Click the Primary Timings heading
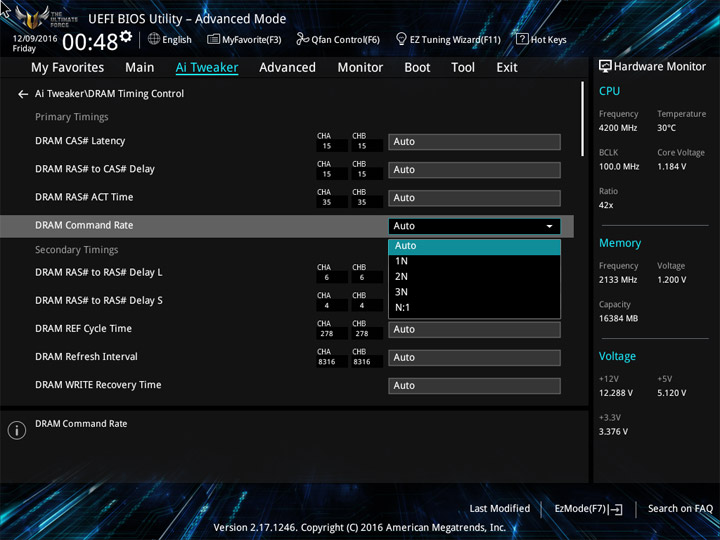 pyautogui.click(x=72, y=117)
